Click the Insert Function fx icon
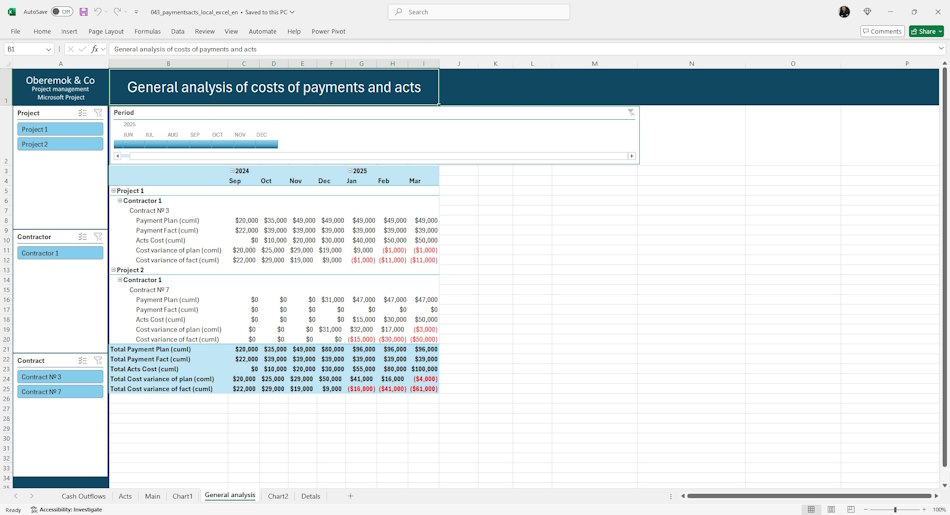This screenshot has height=515, width=950. point(95,49)
